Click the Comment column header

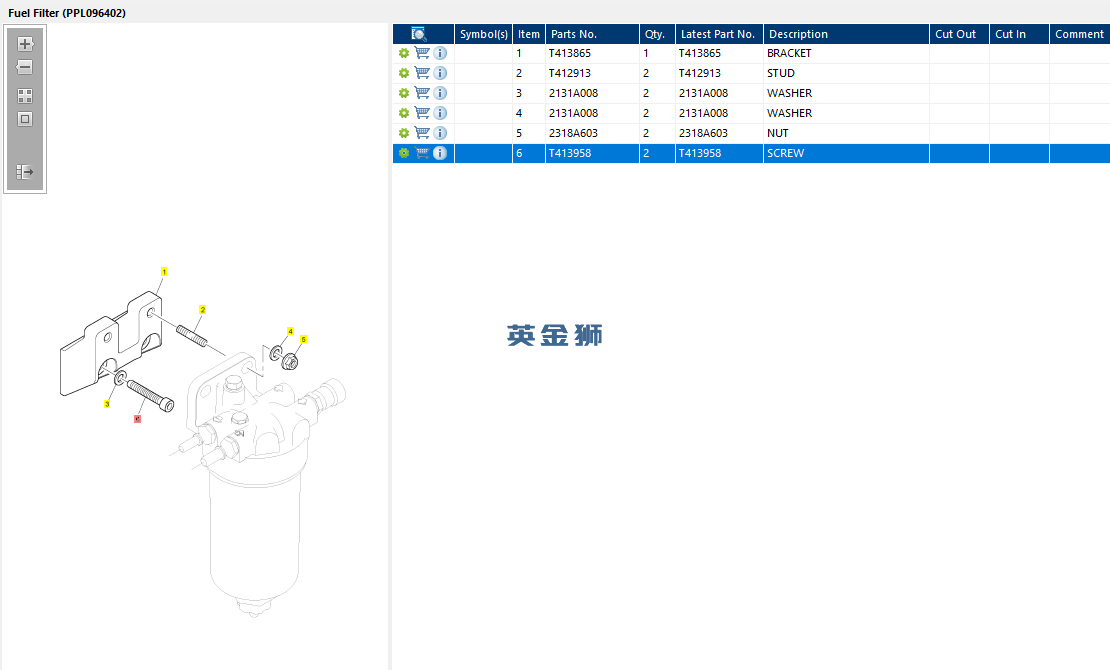click(1080, 34)
